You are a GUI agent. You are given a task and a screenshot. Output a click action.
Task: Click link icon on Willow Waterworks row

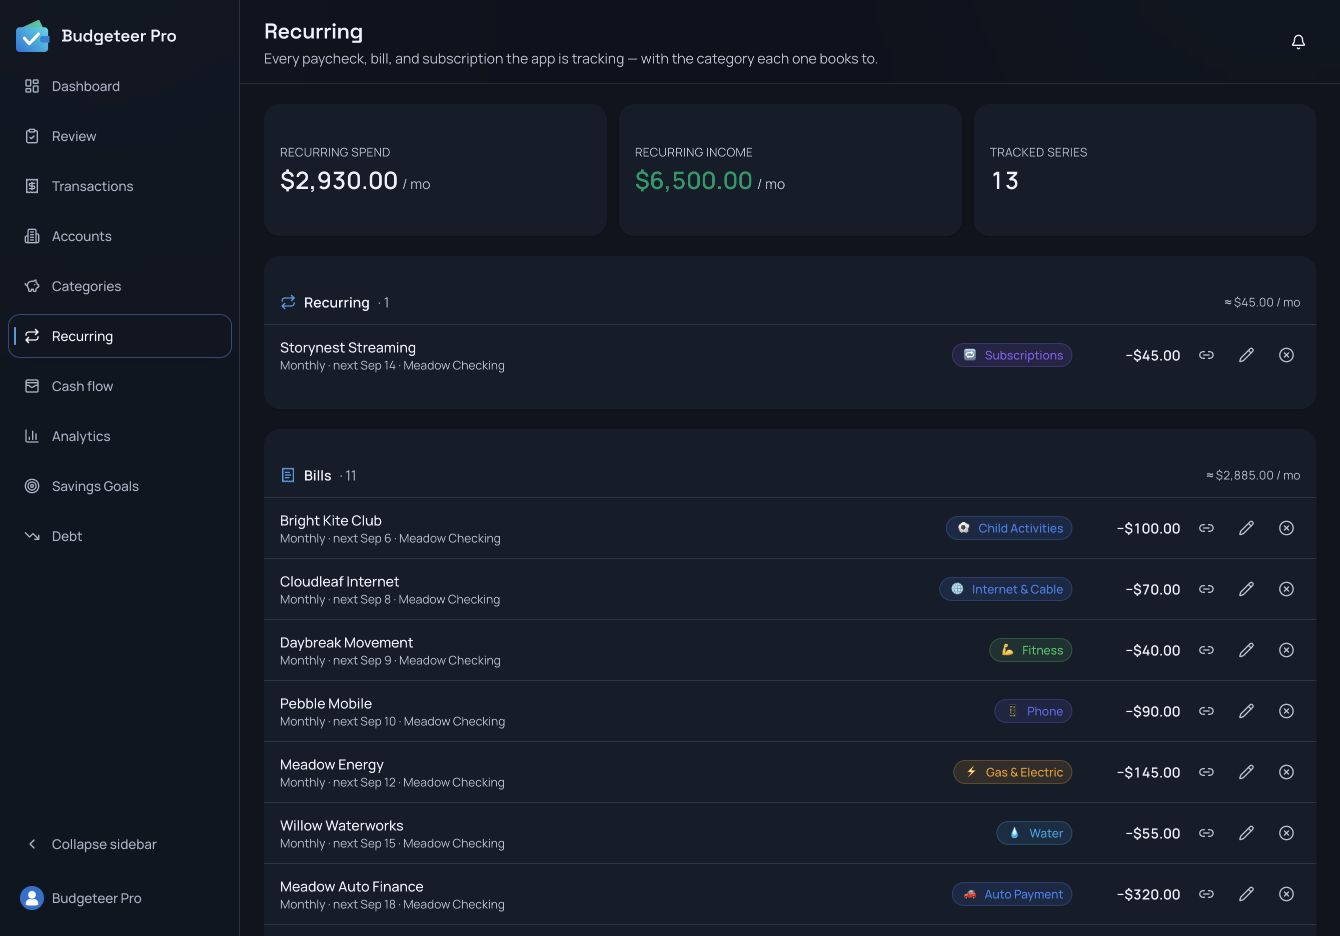click(1207, 833)
